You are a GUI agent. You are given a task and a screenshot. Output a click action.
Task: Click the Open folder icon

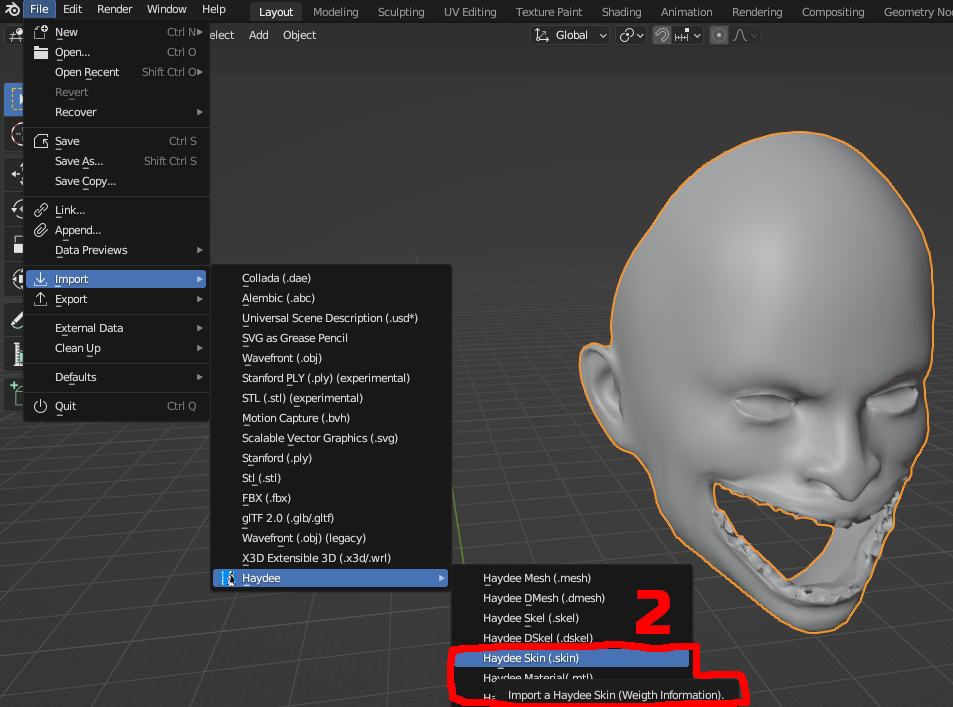[41, 52]
